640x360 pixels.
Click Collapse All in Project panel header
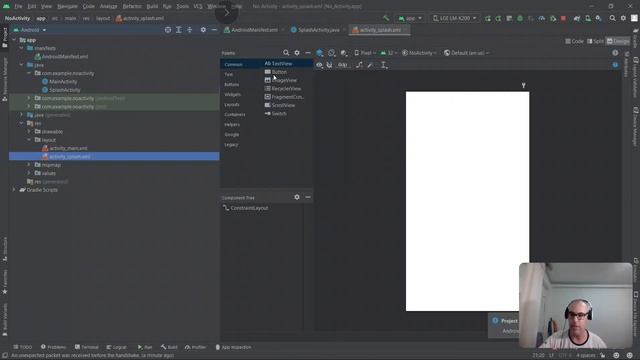(189, 30)
